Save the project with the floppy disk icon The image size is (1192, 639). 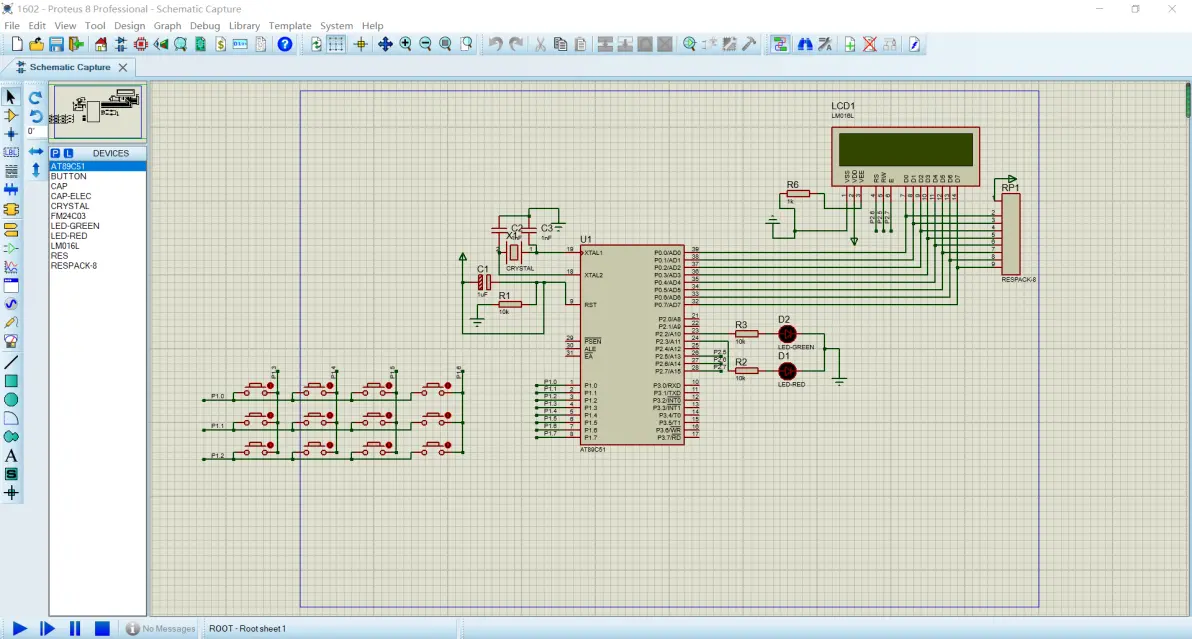click(56, 45)
